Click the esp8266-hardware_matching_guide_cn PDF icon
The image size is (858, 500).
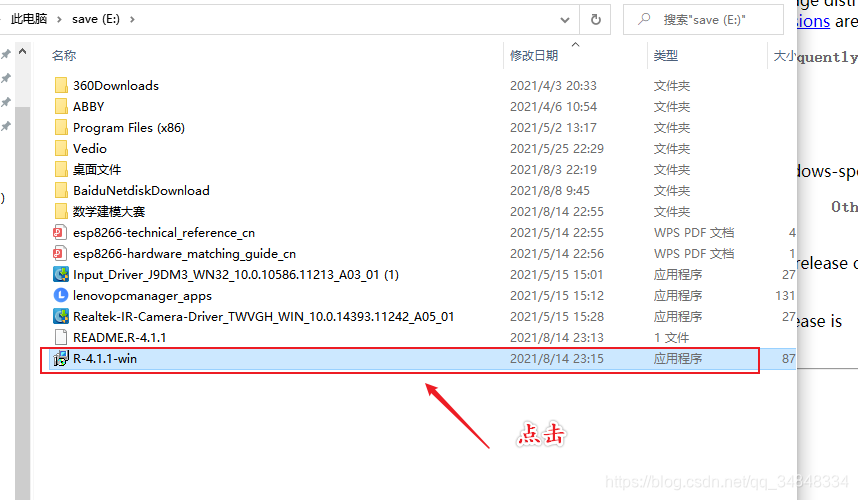[60, 253]
